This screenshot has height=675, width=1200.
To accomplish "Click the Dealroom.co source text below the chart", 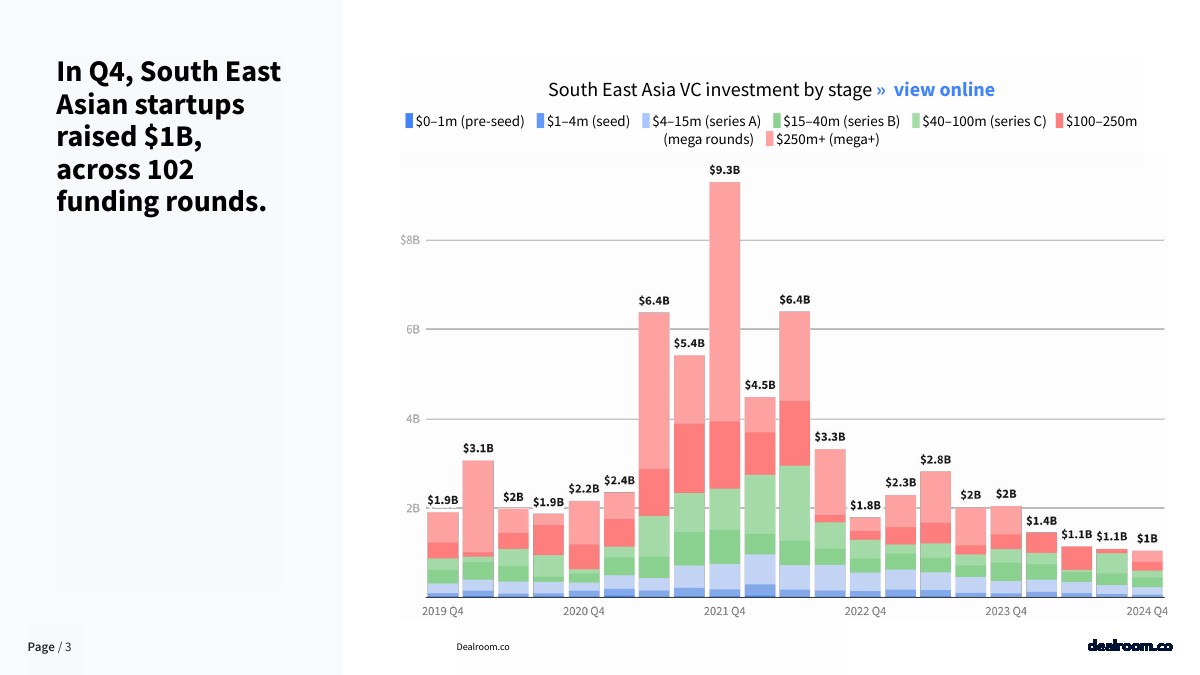I will (x=482, y=647).
